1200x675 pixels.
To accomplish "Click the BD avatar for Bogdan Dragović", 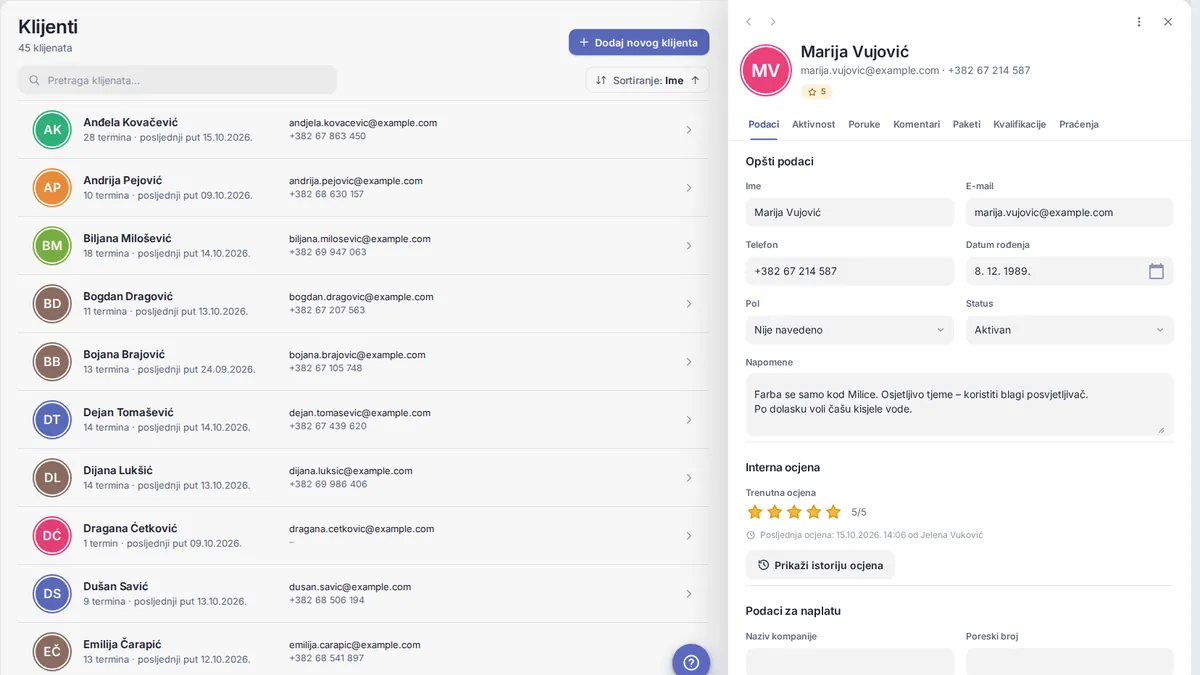I will [52, 304].
